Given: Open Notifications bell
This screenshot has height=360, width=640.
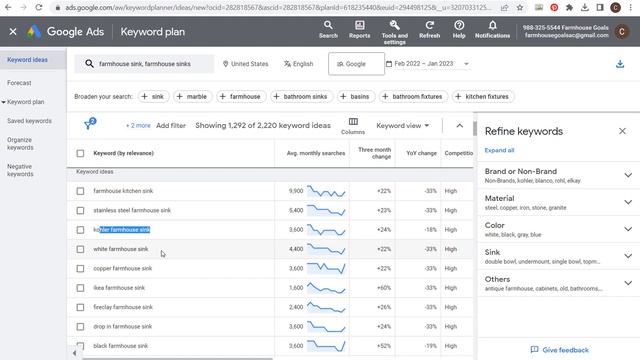Looking at the screenshot, I should (x=492, y=30).
